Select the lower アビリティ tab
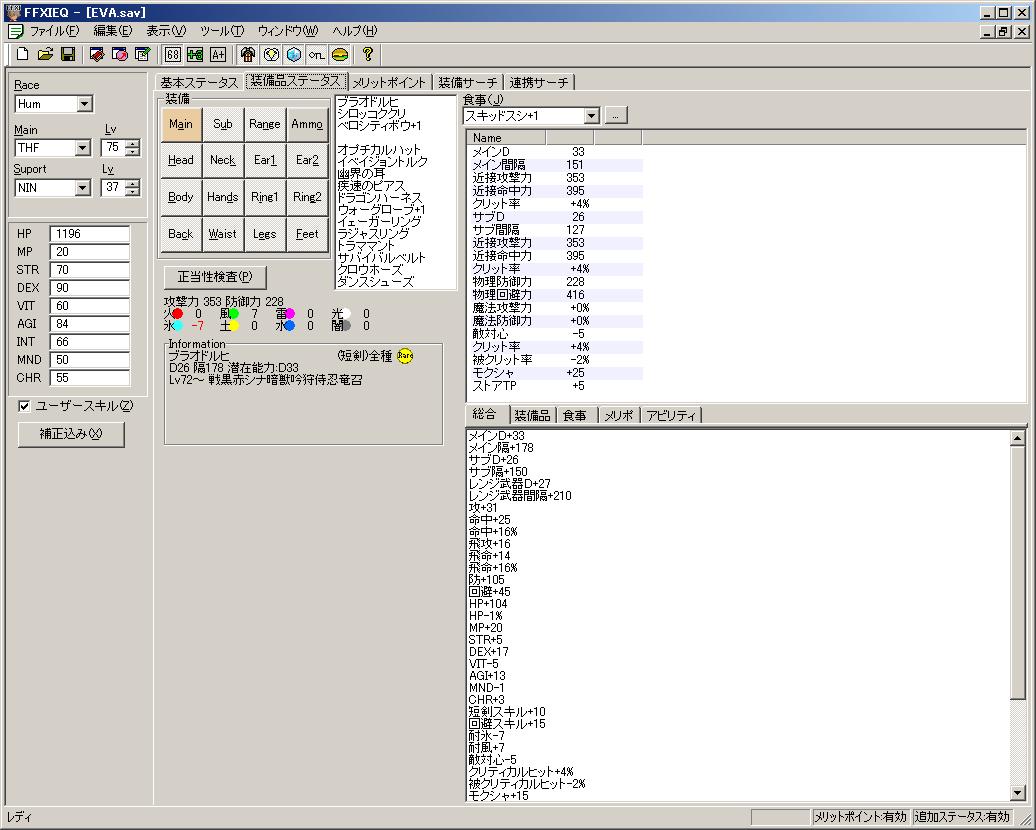Screen dimensions: 1036x830 [671, 416]
